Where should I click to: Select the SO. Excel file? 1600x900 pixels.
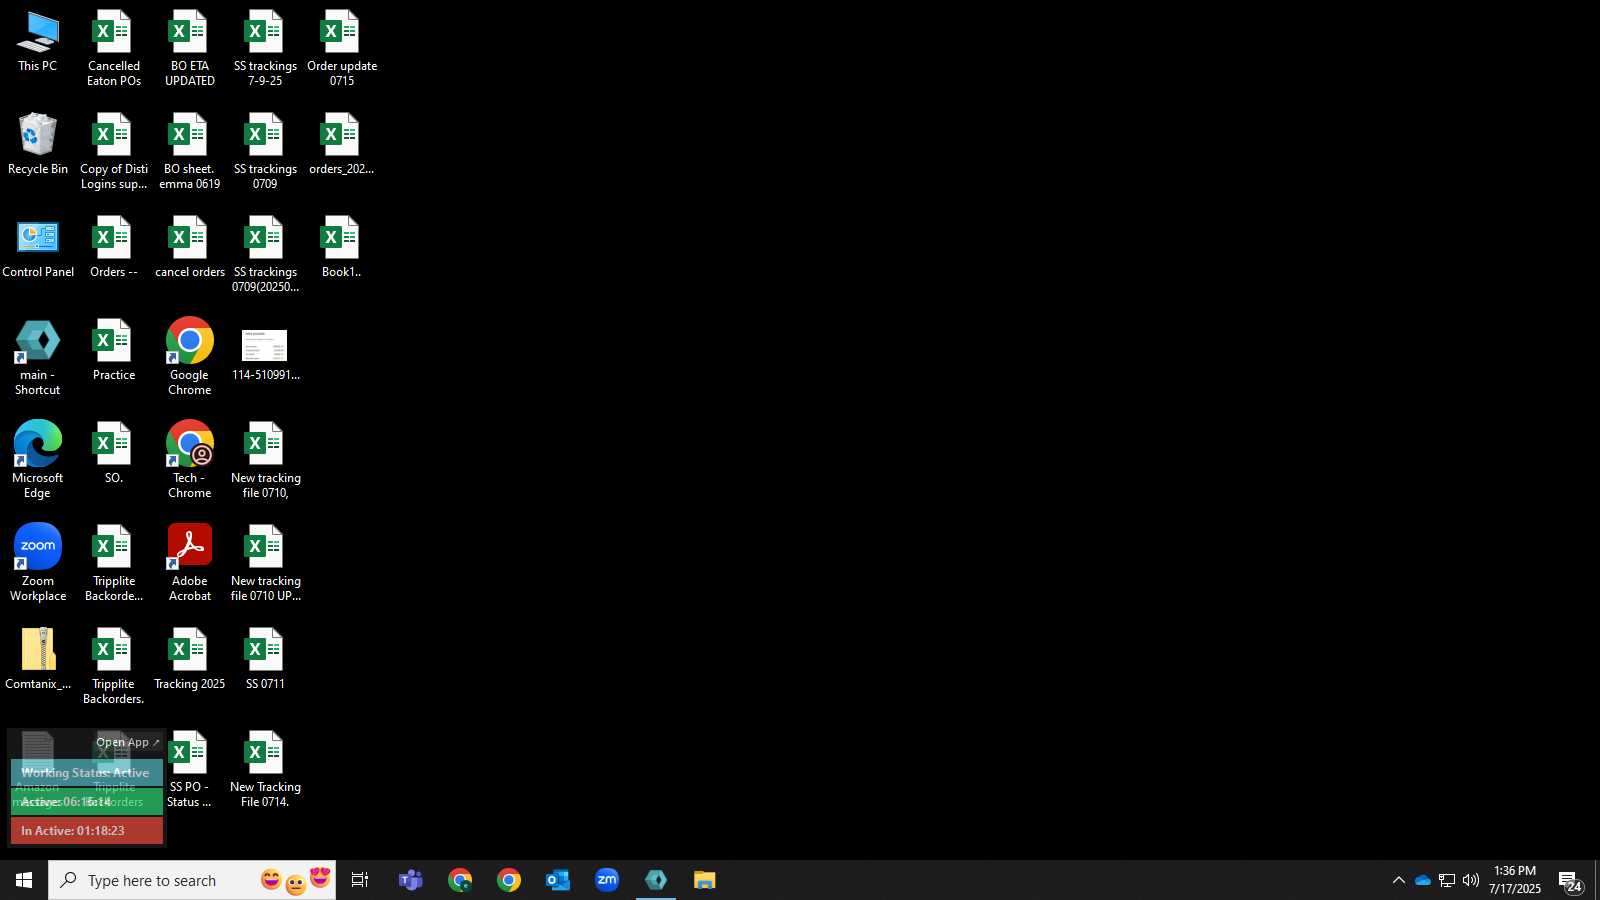pyautogui.click(x=114, y=455)
